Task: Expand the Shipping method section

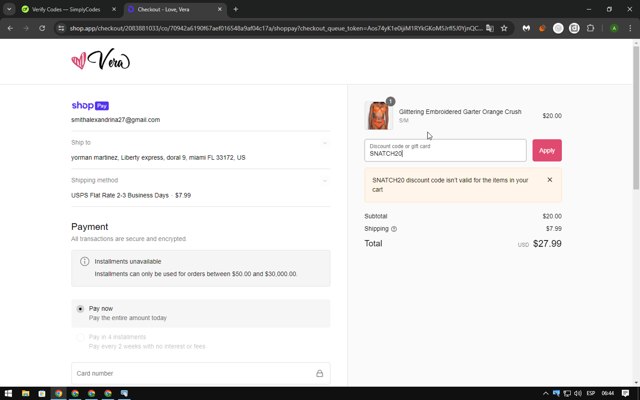Action: coord(325,180)
